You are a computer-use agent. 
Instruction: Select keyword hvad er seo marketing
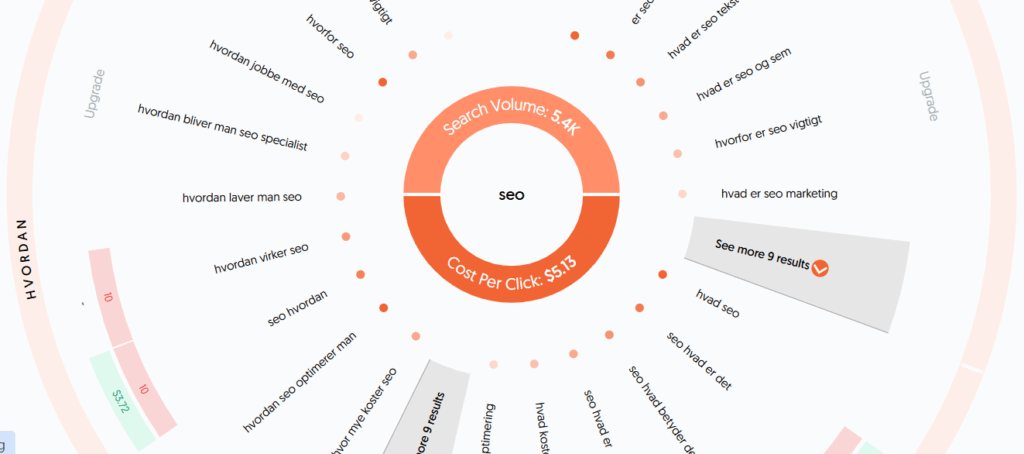coord(778,193)
